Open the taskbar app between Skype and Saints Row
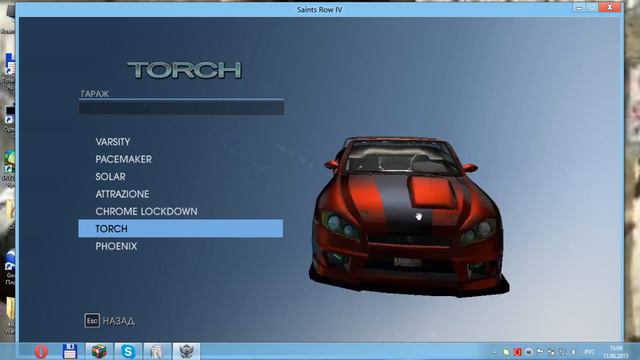Screen dimensions: 640x360 [x=157, y=351]
